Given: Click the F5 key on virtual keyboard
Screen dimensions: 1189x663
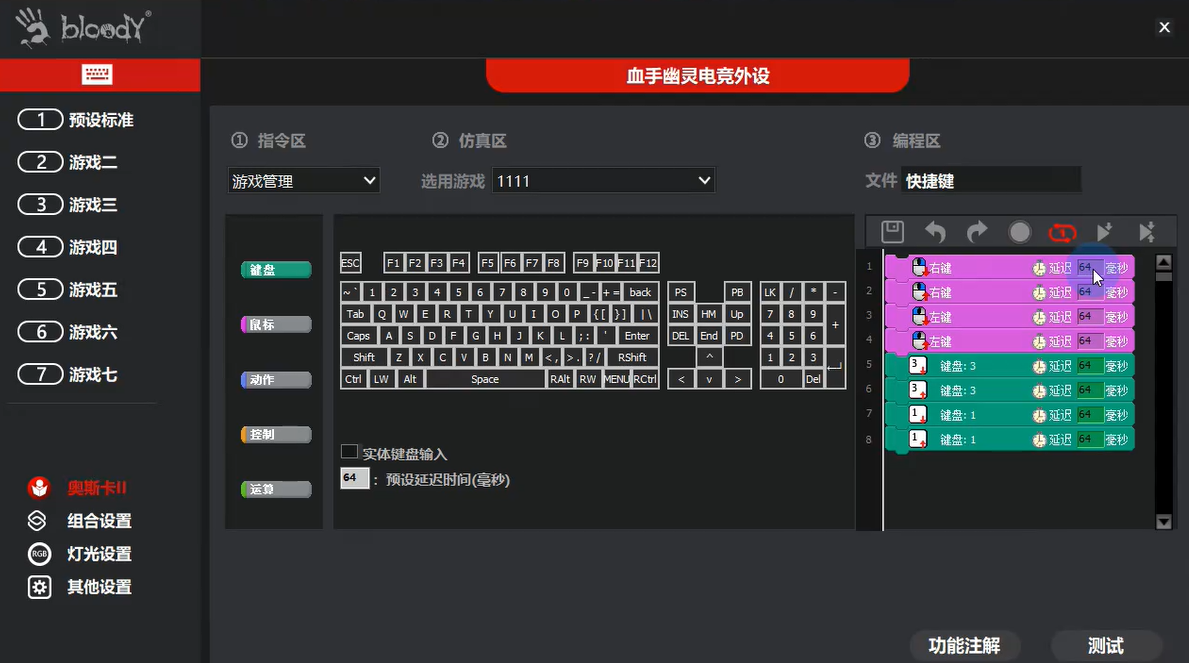Looking at the screenshot, I should coord(488,263).
